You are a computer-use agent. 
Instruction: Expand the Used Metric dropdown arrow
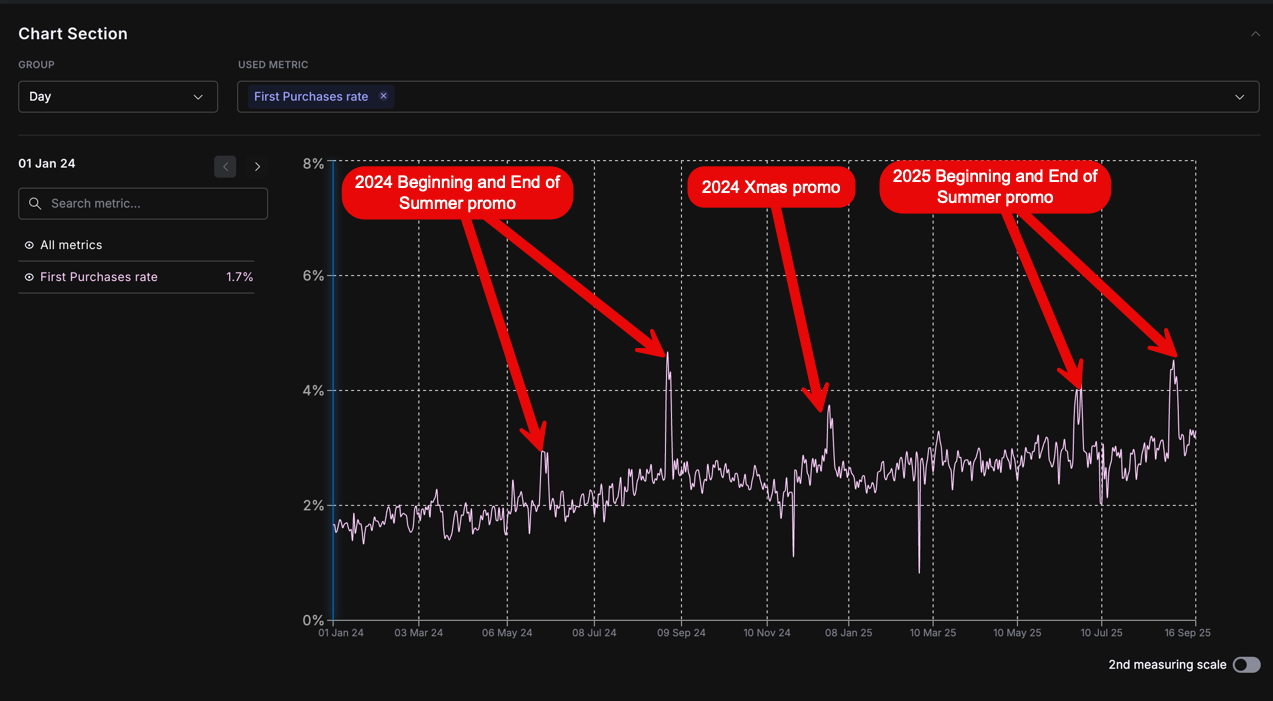click(x=1239, y=97)
